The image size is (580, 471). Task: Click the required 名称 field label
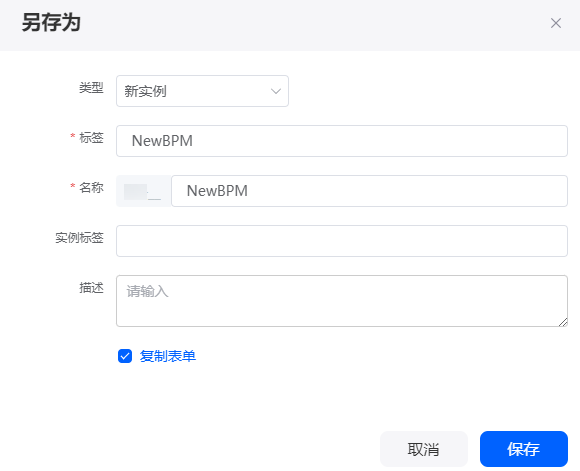tap(91, 188)
